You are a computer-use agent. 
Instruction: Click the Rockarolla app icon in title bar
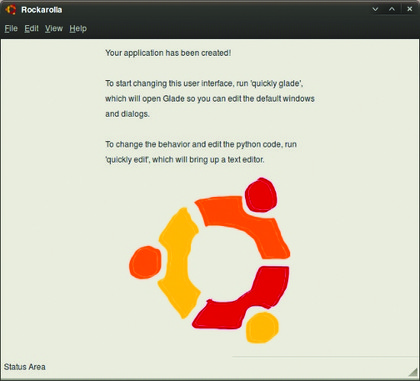click(x=10, y=10)
